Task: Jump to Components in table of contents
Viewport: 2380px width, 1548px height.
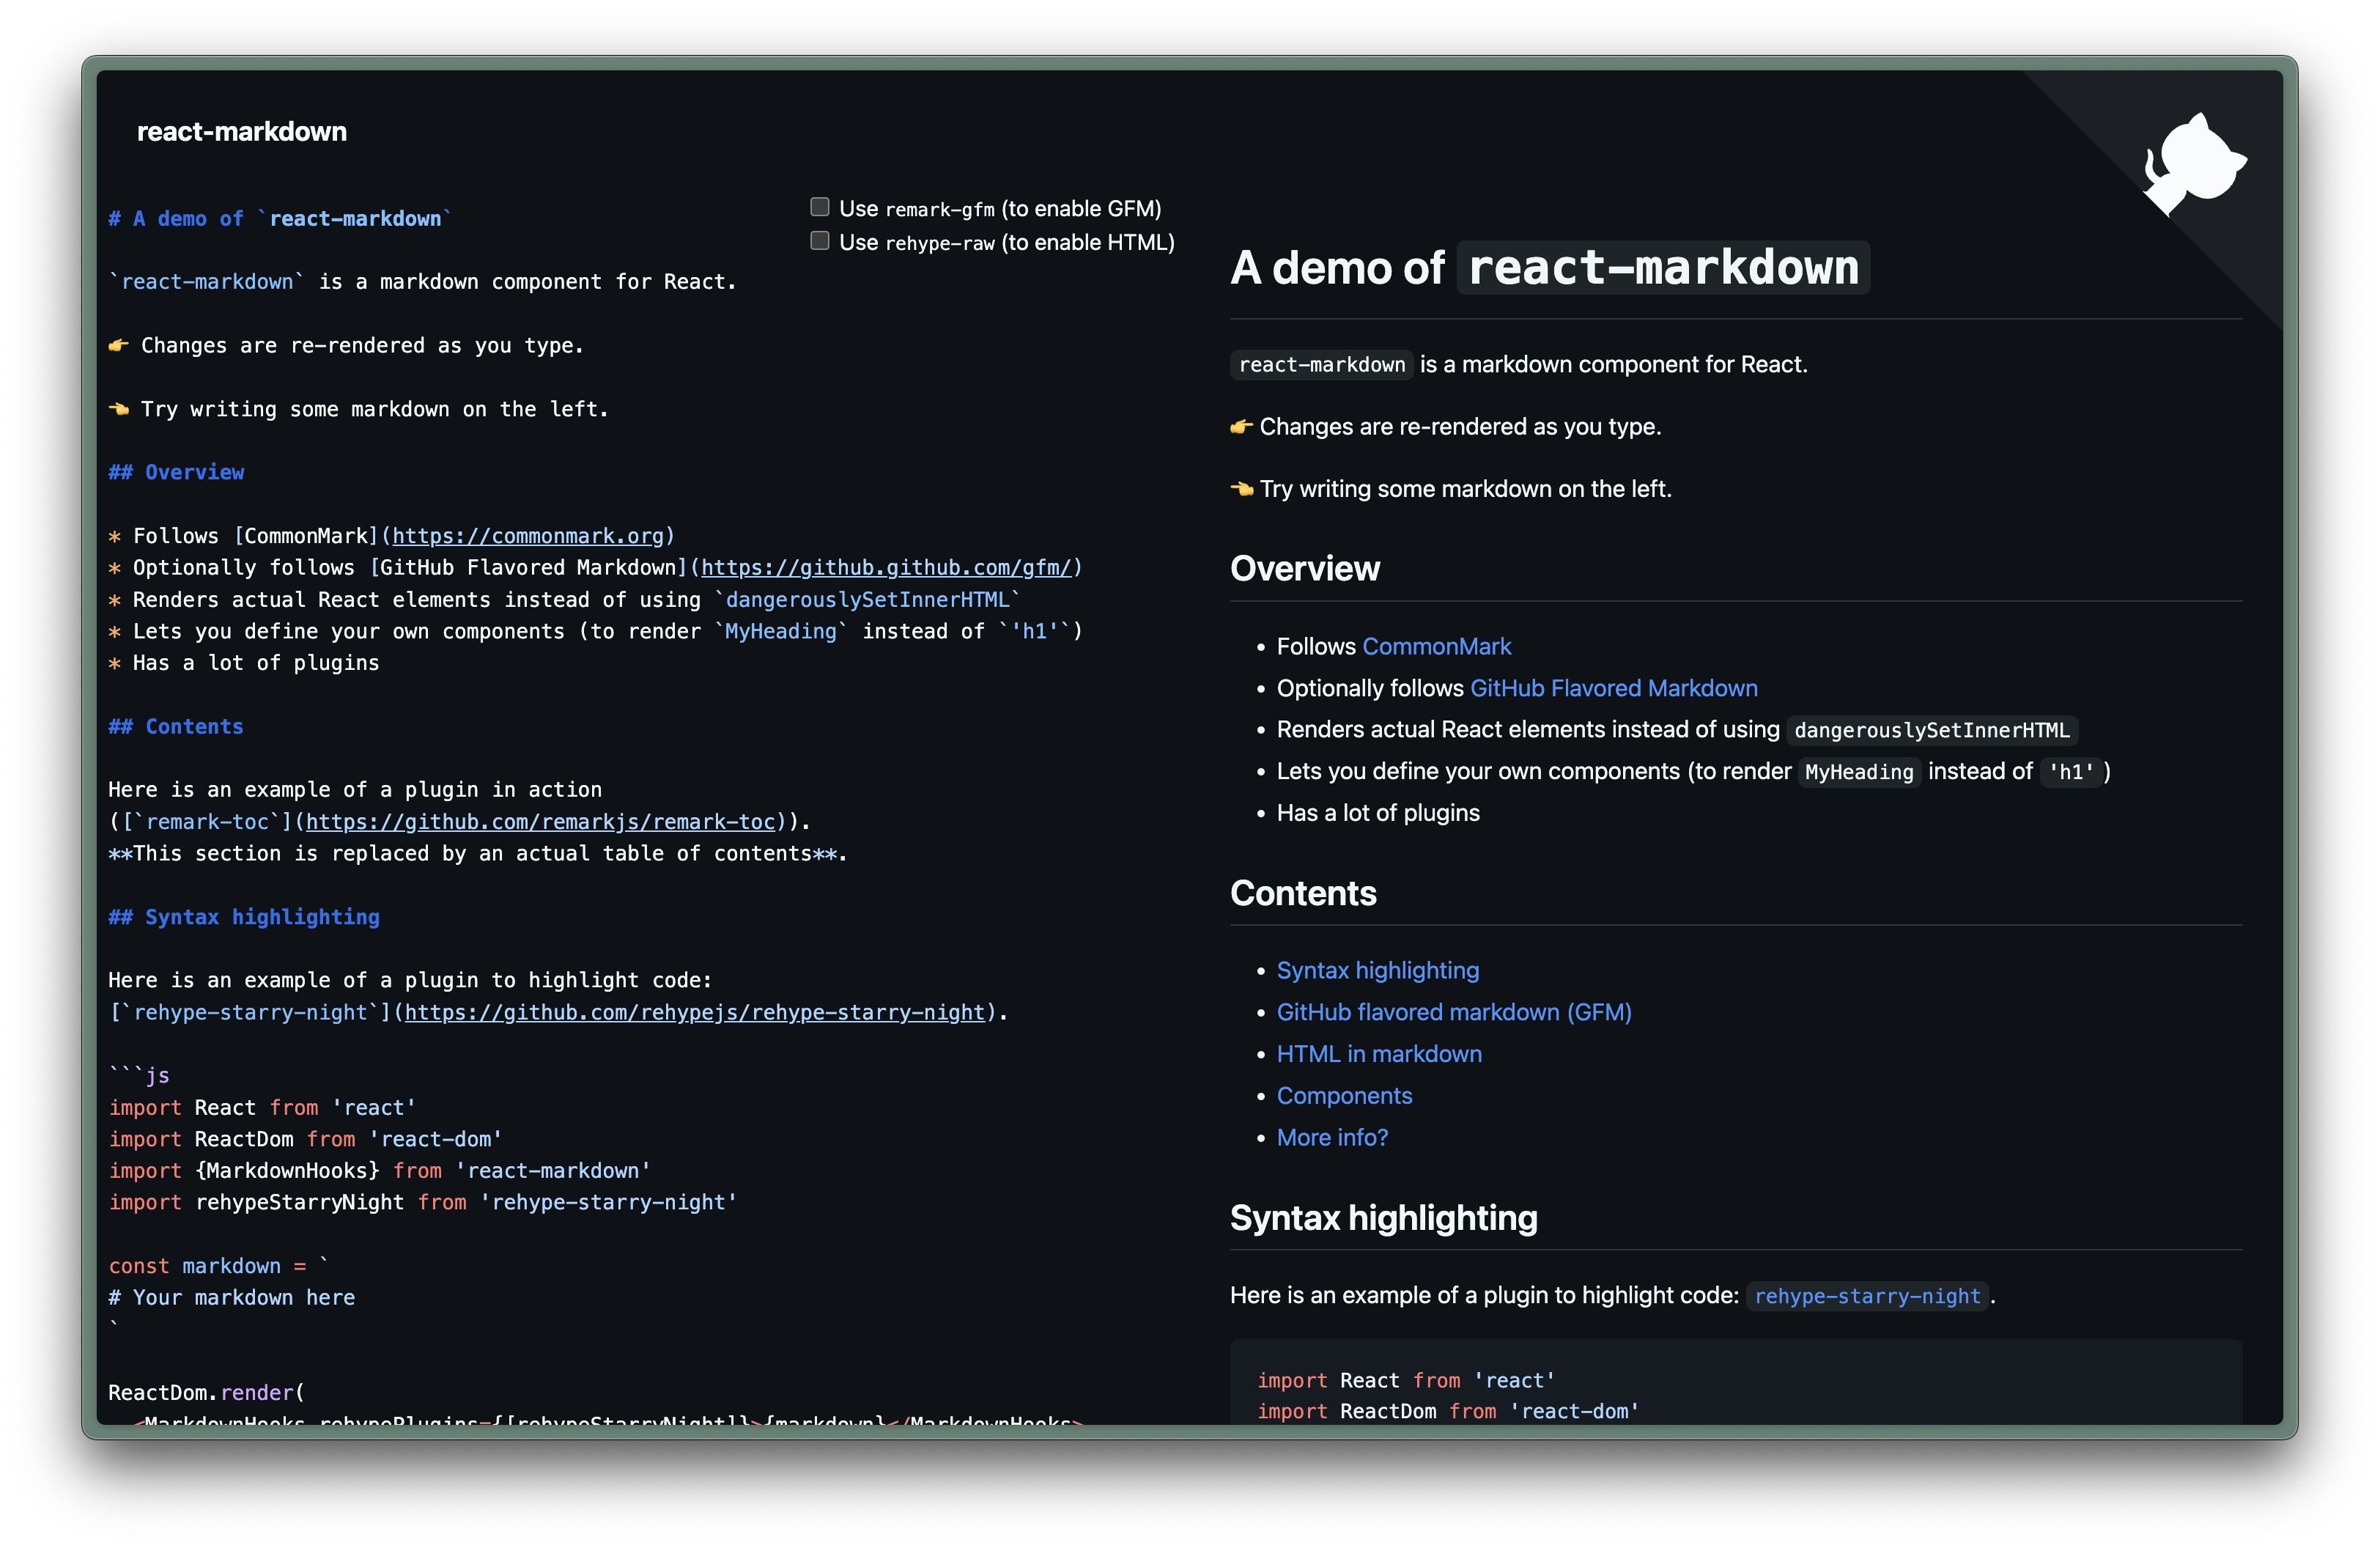Action: [x=1344, y=1096]
